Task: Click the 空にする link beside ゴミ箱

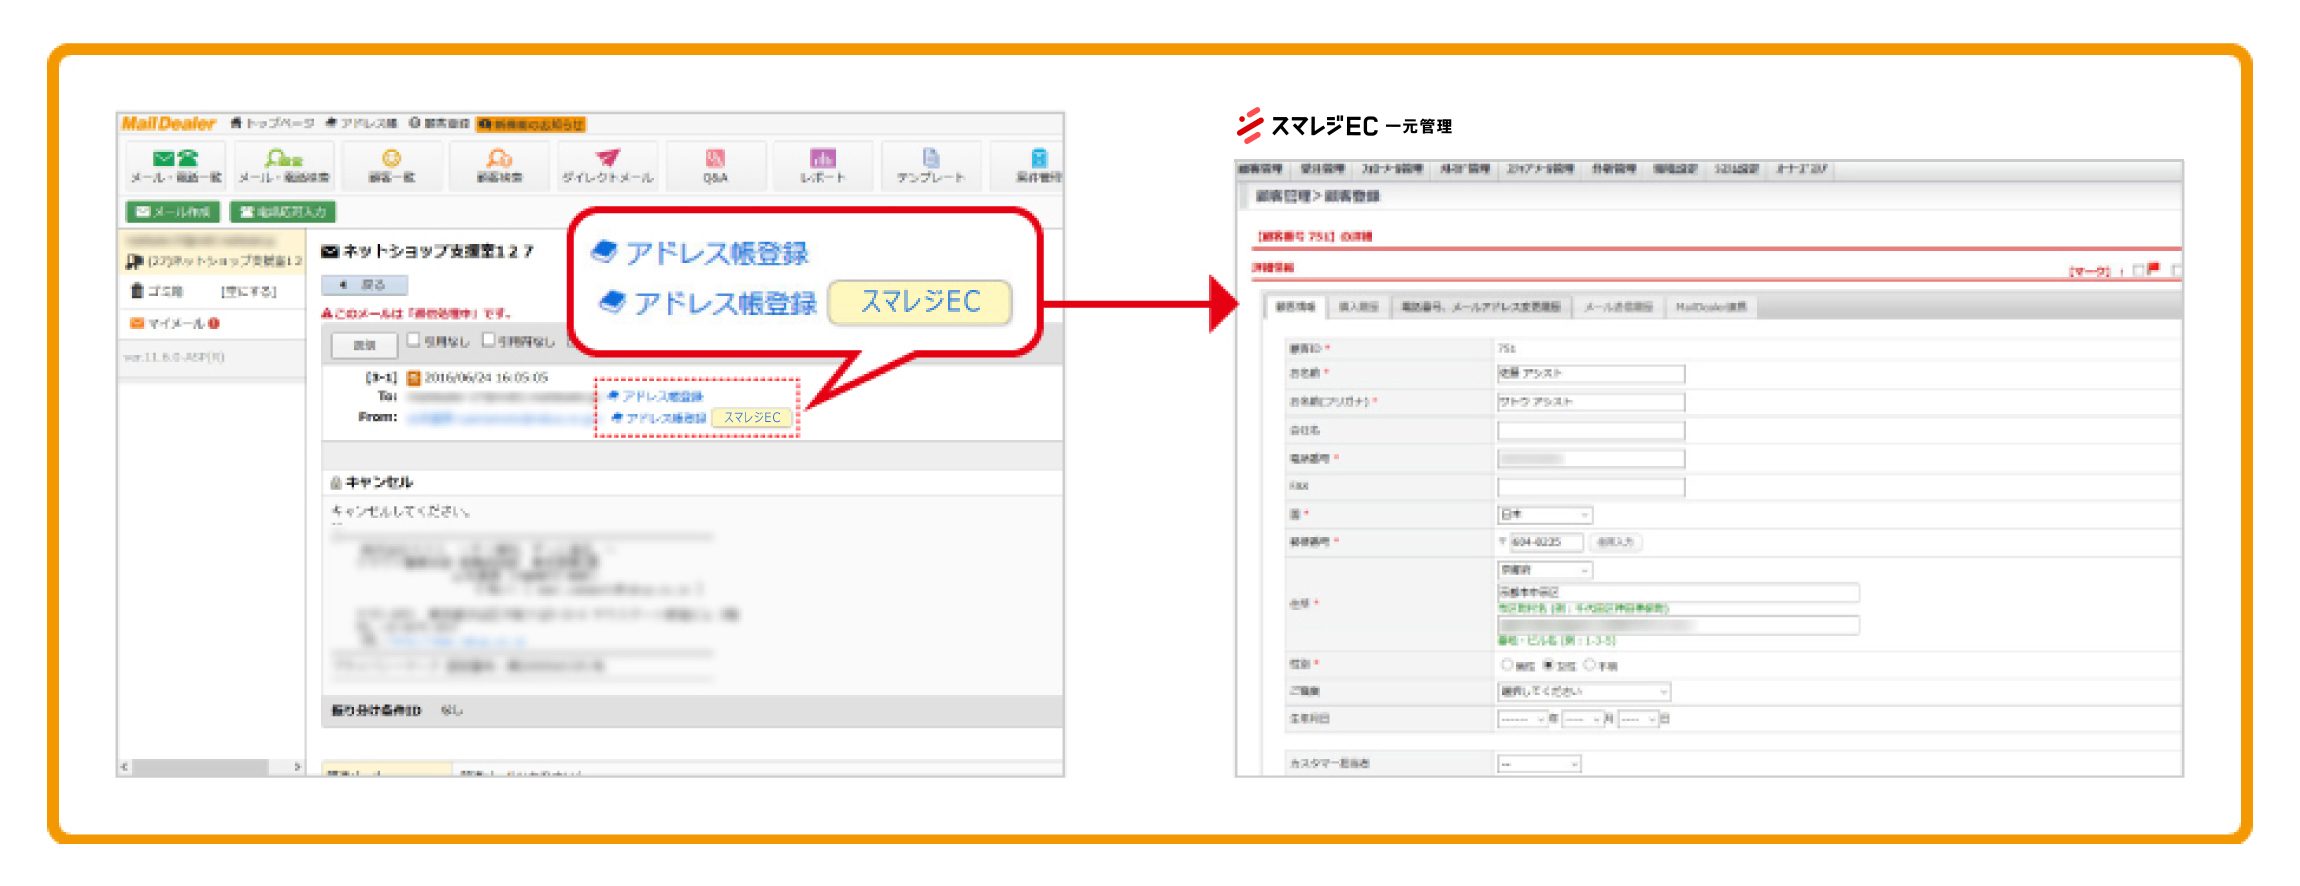Action: click(248, 292)
